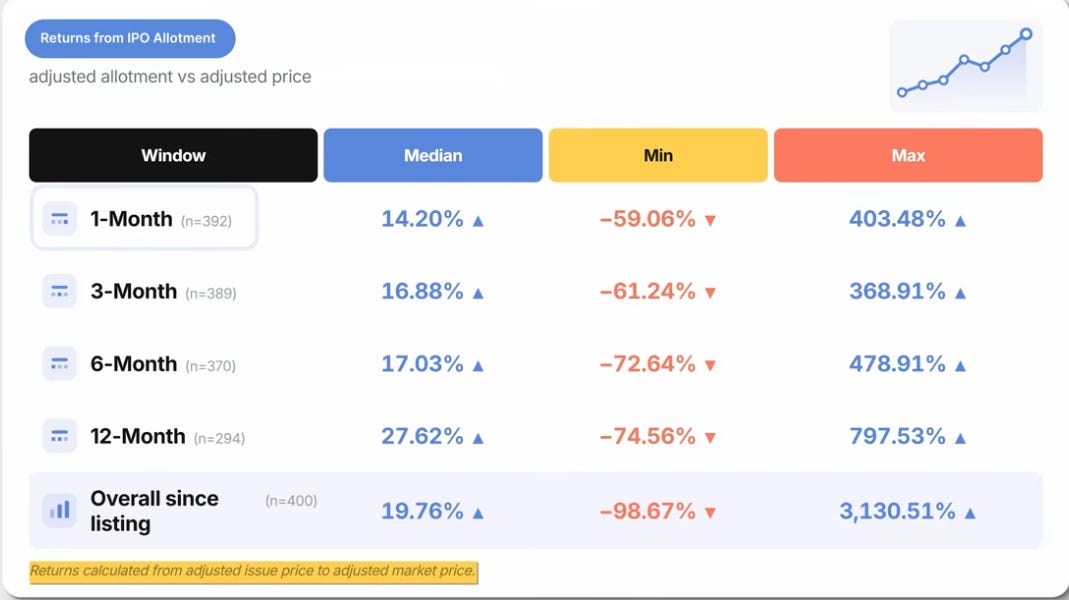
Task: Click the 1-Month row calendar icon
Action: [x=59, y=219]
